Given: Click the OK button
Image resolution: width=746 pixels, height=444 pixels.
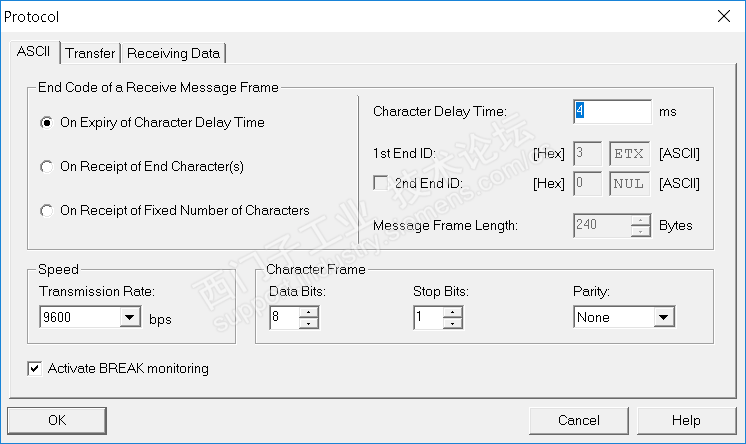Looking at the screenshot, I should 57,420.
